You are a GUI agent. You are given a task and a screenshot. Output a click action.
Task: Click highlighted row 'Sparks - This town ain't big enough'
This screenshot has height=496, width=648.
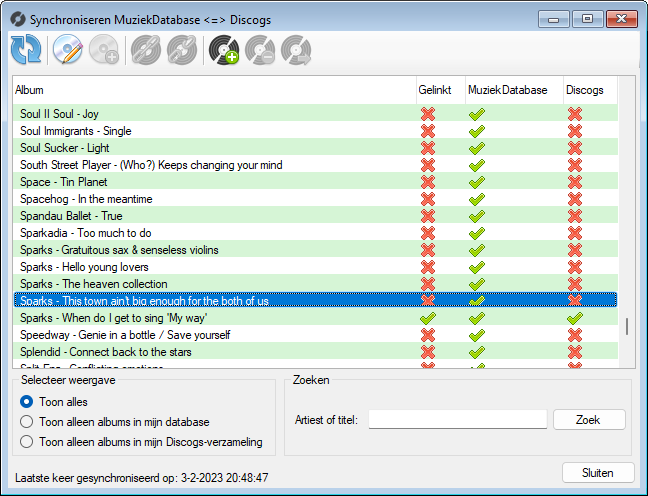(x=316, y=300)
